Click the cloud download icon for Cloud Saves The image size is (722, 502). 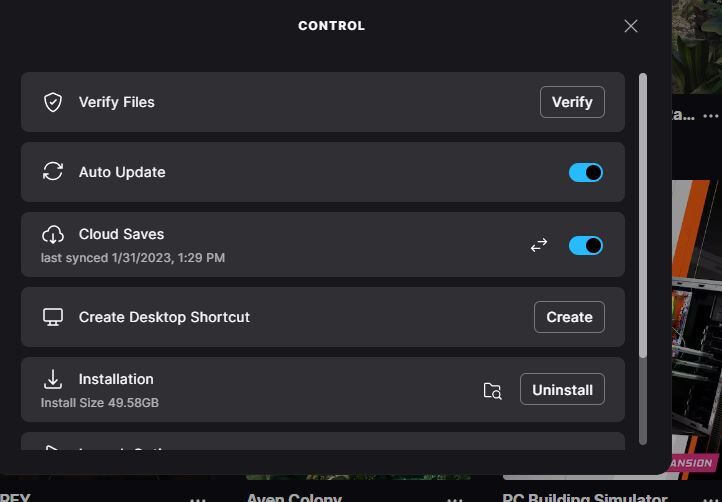tap(53, 234)
